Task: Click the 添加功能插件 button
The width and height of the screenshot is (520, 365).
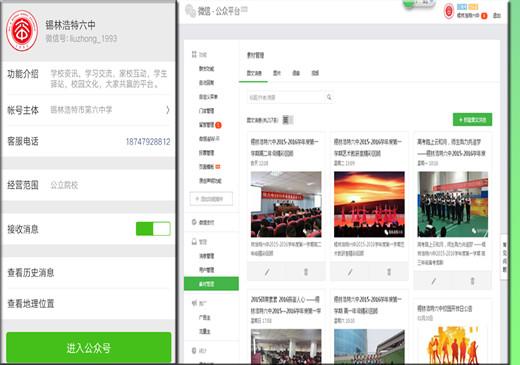Action: click(211, 199)
